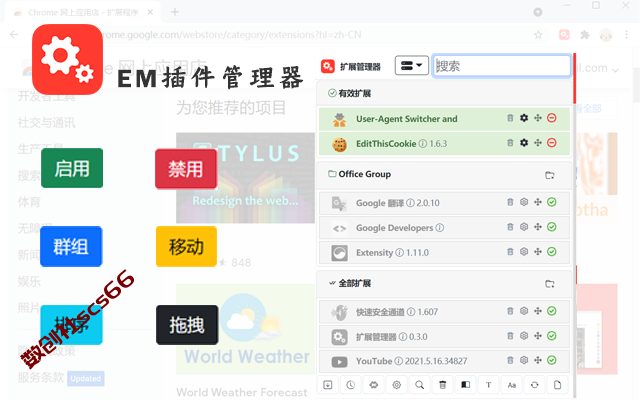Image resolution: width=640 pixels, height=400 pixels.
Task: Open options gear for User-Agent Switcher
Action: 524,118
